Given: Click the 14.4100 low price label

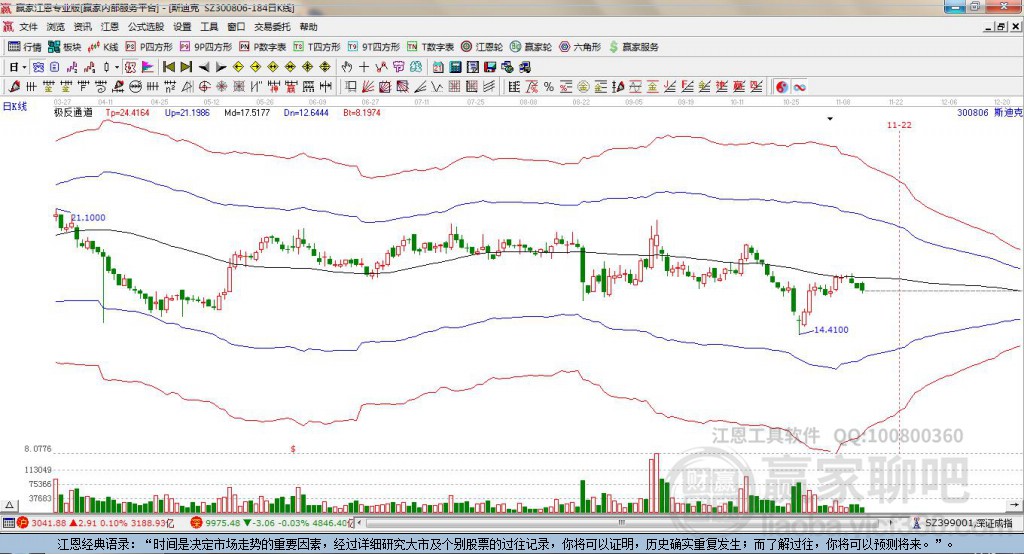Looking at the screenshot, I should click(x=831, y=330).
